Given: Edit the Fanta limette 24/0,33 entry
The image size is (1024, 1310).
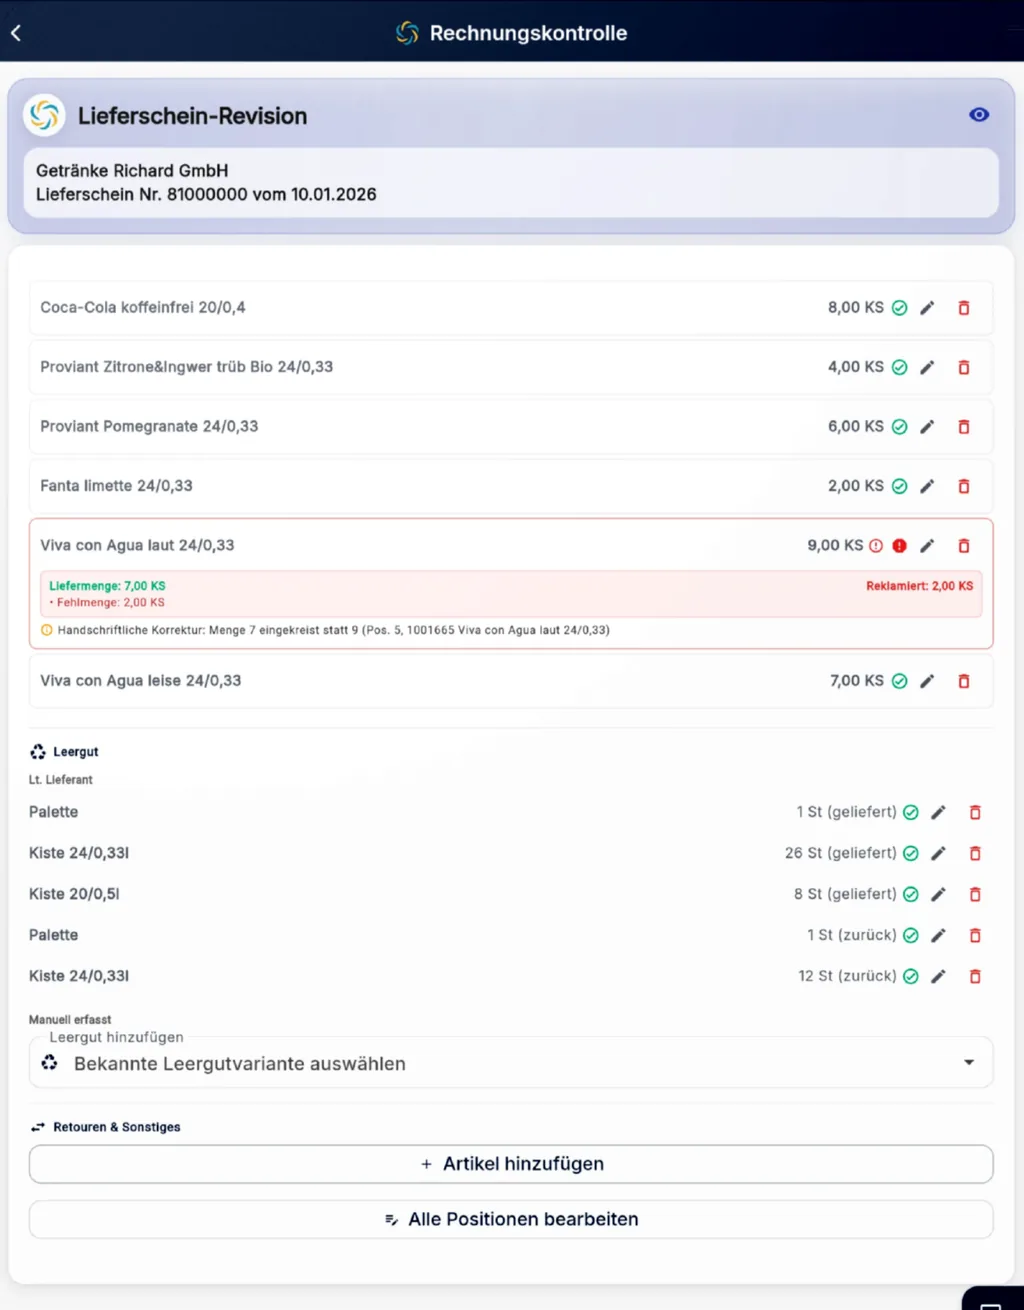Looking at the screenshot, I should click(927, 486).
